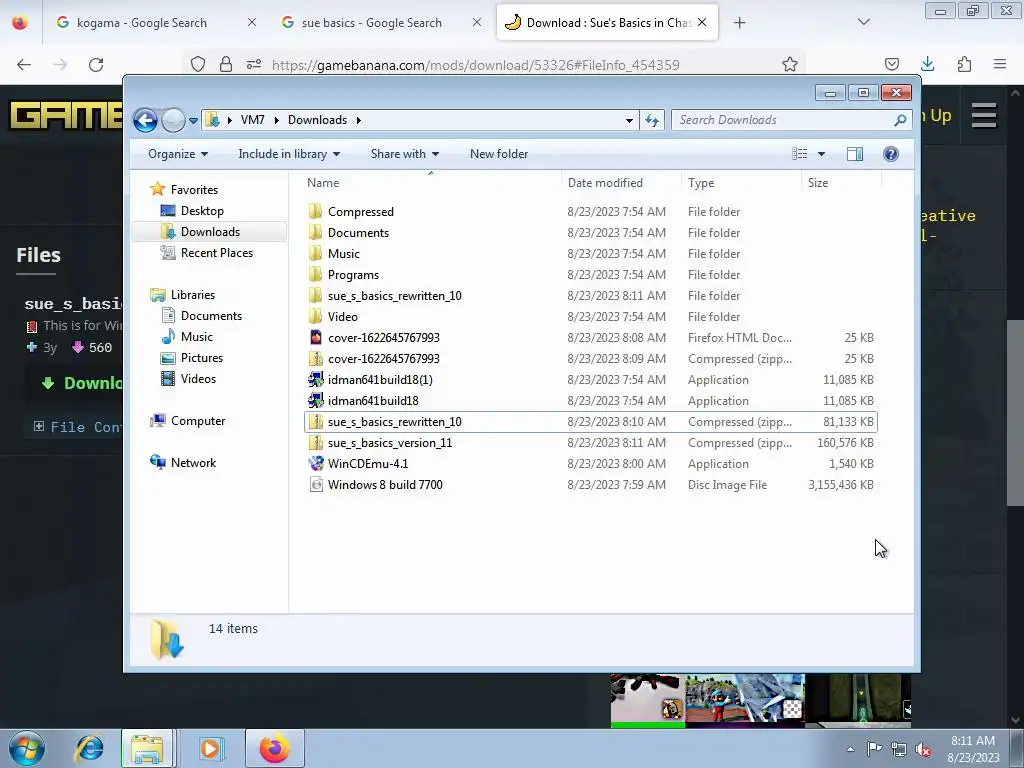Select the Video folder icon
1024x768 pixels.
315,317
